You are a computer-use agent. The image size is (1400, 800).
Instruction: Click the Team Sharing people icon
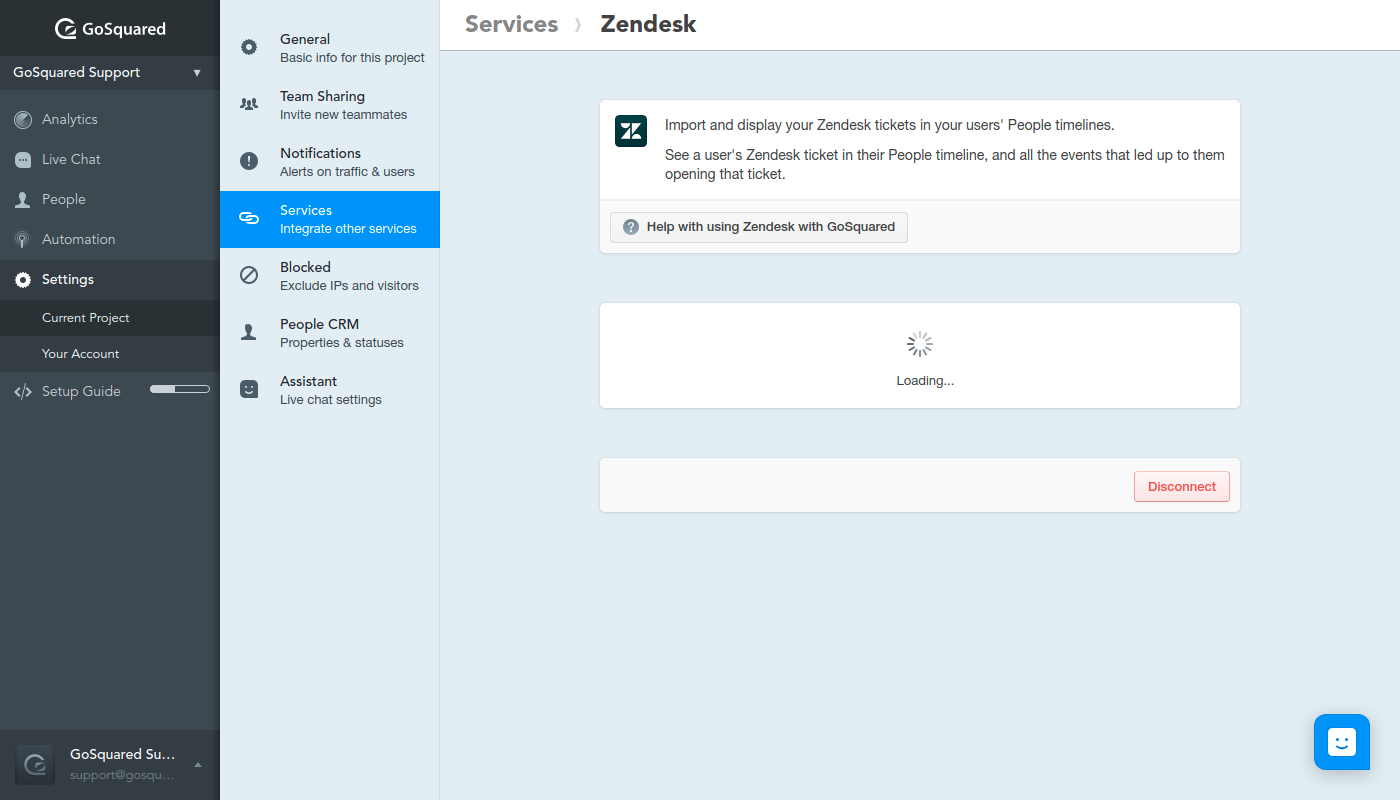(249, 104)
